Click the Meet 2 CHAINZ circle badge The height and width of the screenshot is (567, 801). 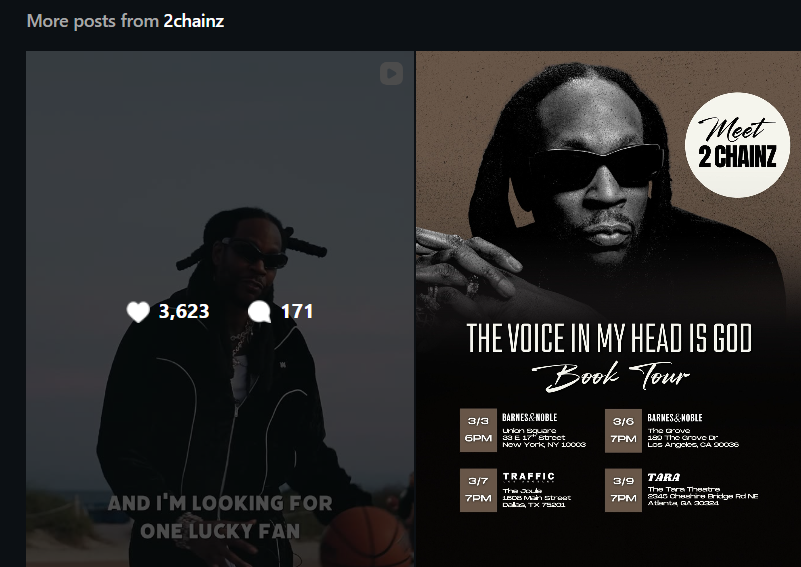[737, 145]
